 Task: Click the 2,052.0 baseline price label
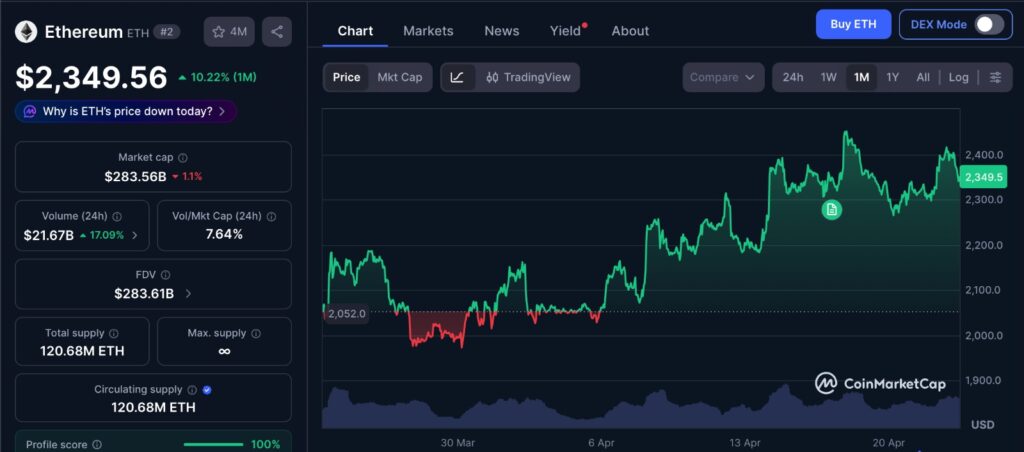[x=346, y=314]
